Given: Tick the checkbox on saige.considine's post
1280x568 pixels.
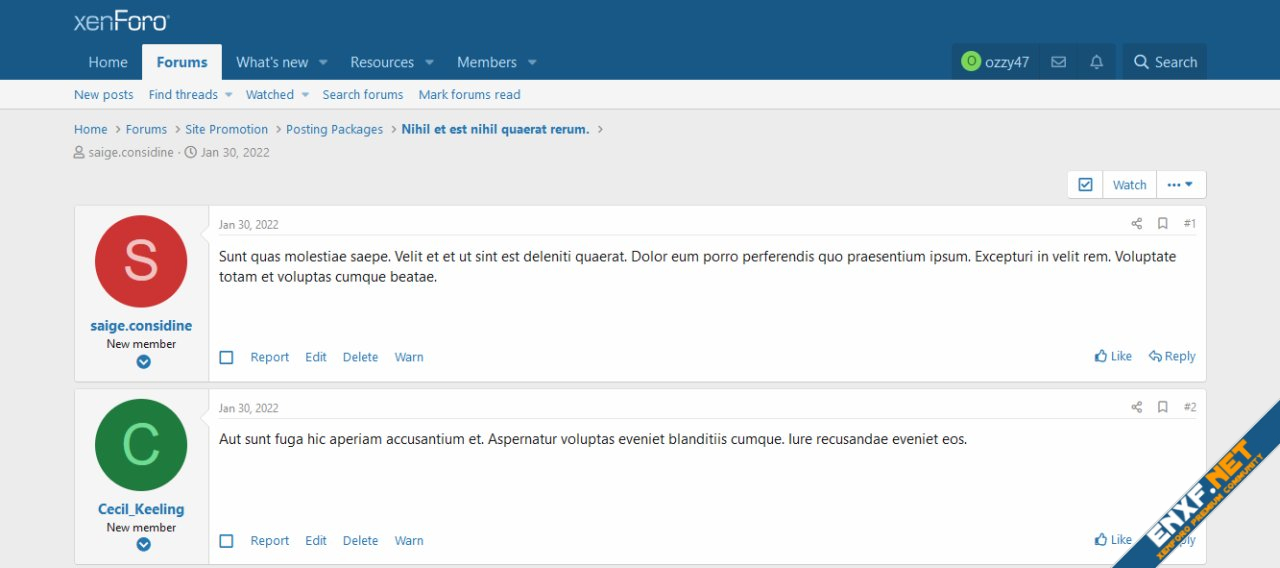Looking at the screenshot, I should click(x=226, y=357).
